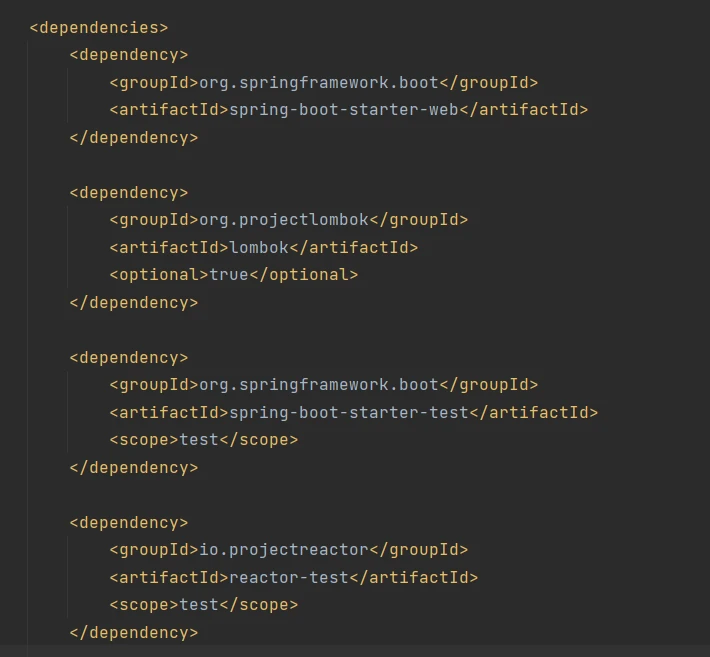
Task: Click the groupId line above spring-boot-starter-test
Action: (323, 385)
